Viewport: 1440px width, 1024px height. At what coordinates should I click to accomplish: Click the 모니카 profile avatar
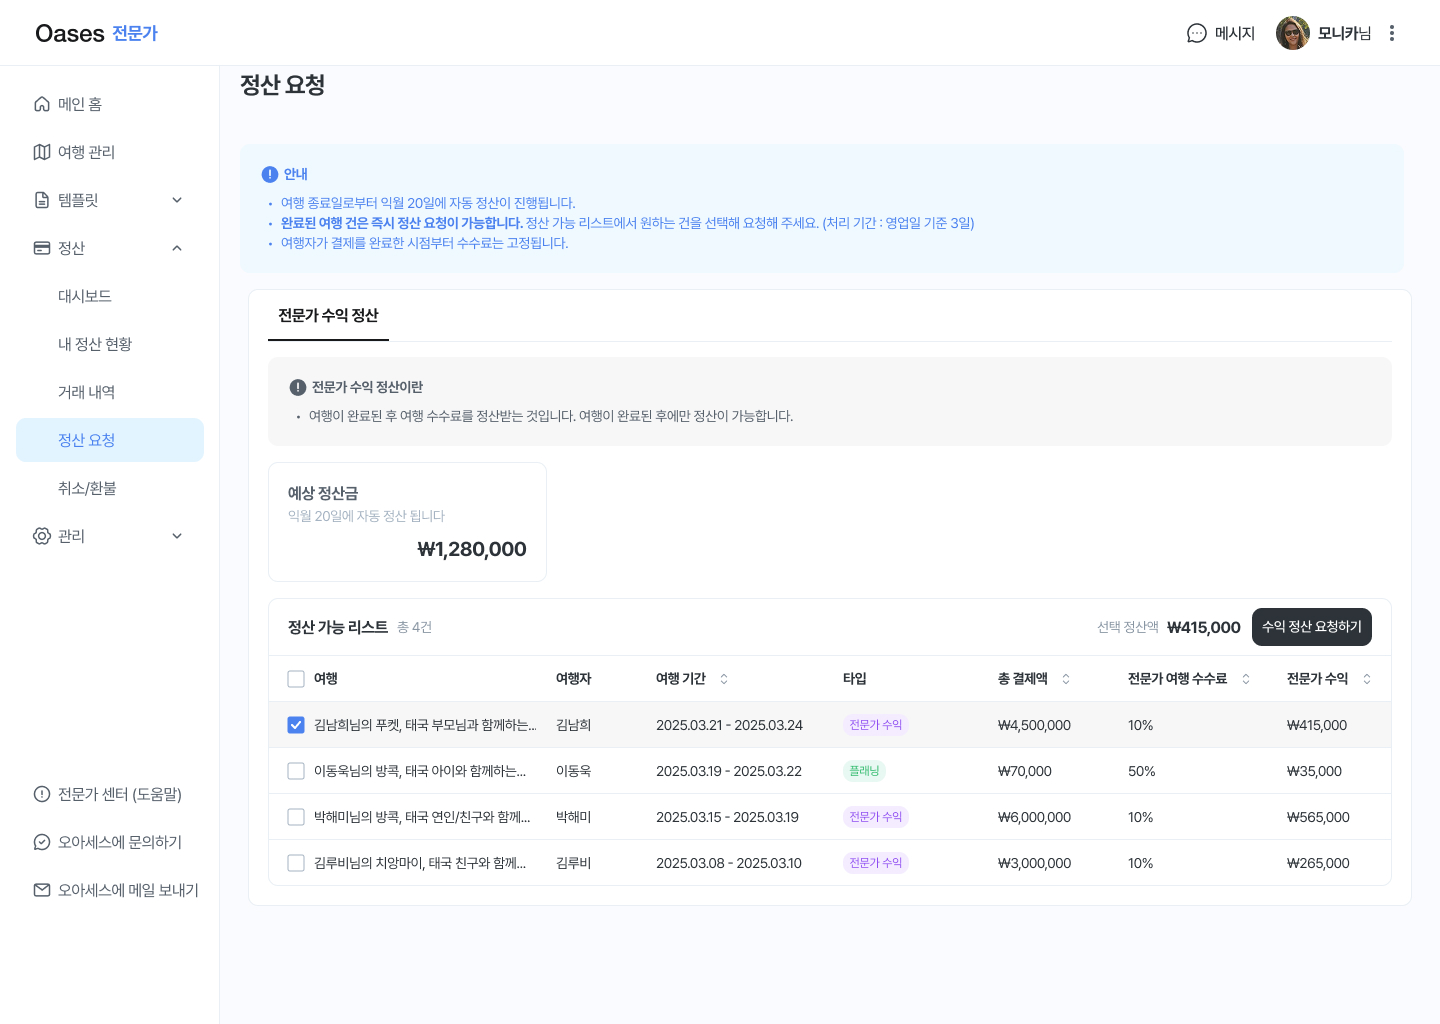point(1292,33)
